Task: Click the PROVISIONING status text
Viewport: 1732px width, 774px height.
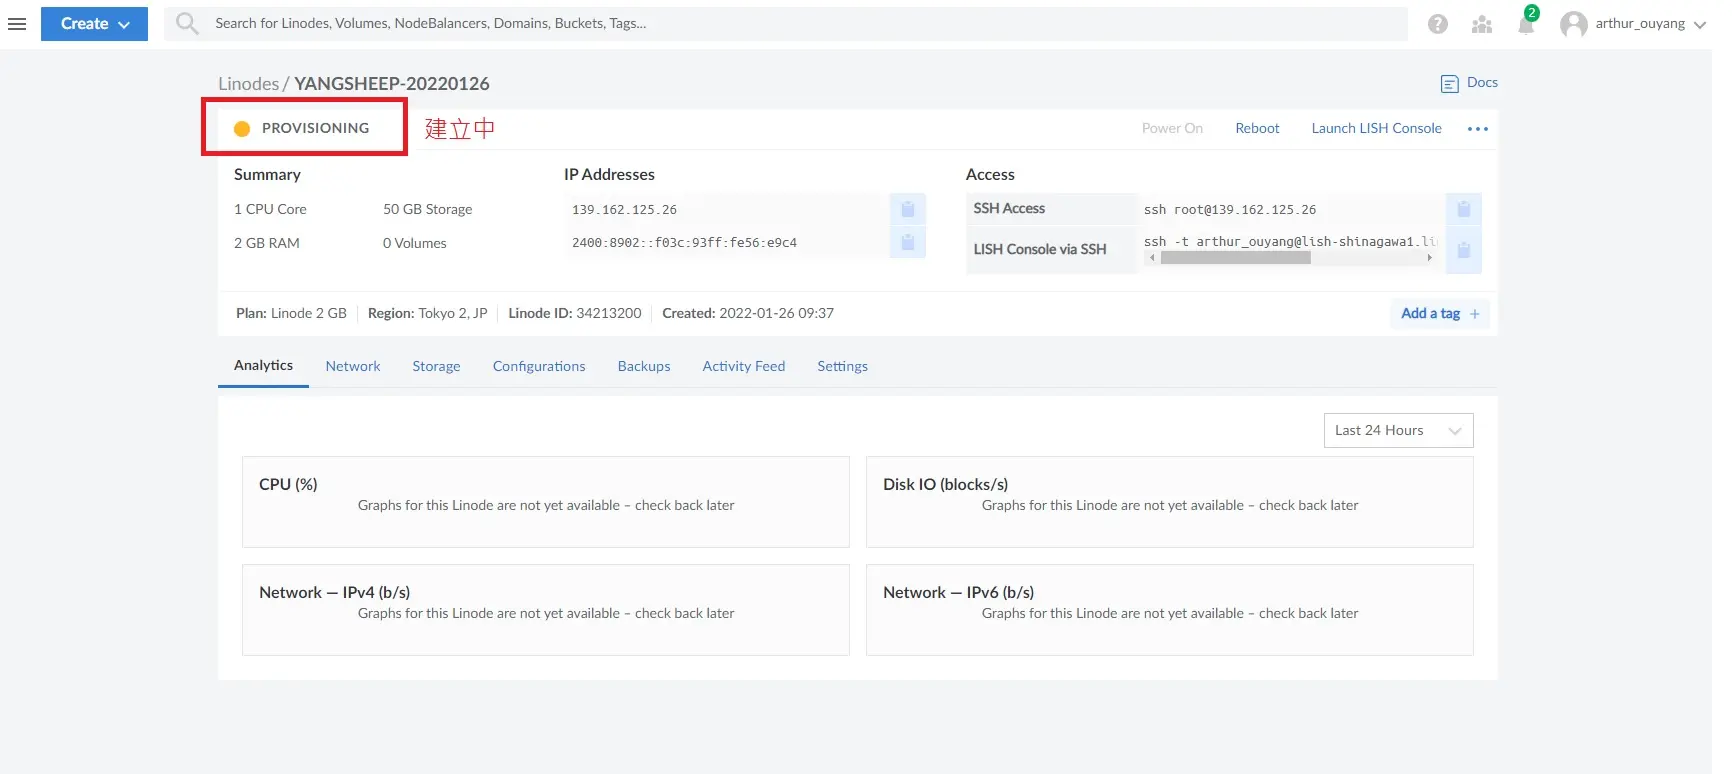Action: [315, 129]
